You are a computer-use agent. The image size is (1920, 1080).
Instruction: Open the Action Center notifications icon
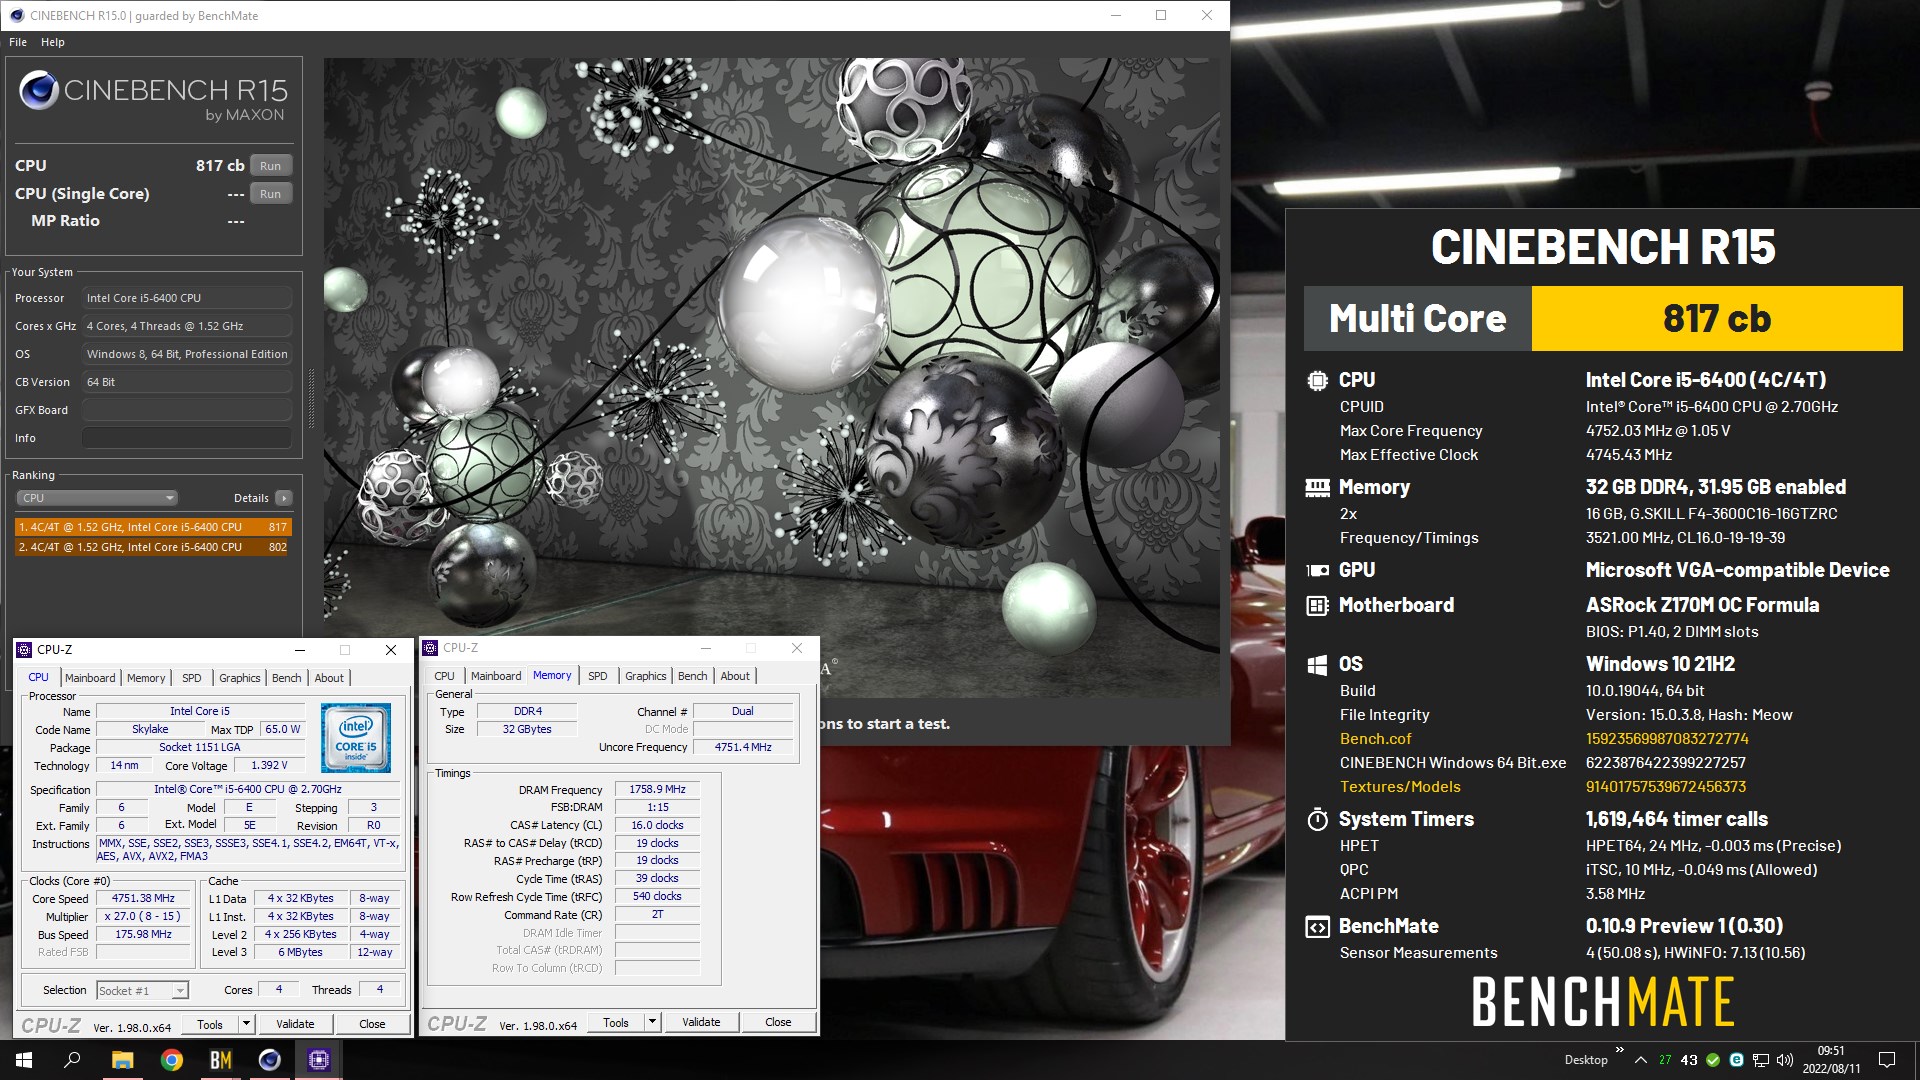1887,1060
